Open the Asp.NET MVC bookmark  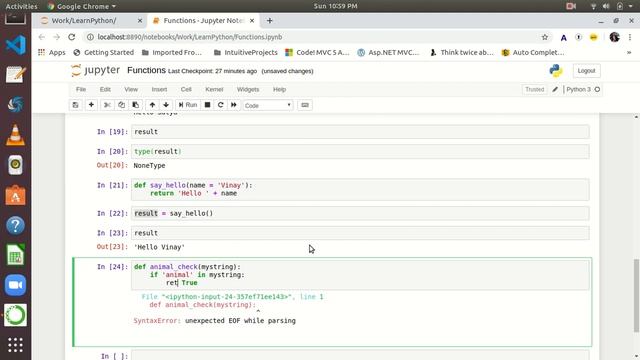coord(388,52)
